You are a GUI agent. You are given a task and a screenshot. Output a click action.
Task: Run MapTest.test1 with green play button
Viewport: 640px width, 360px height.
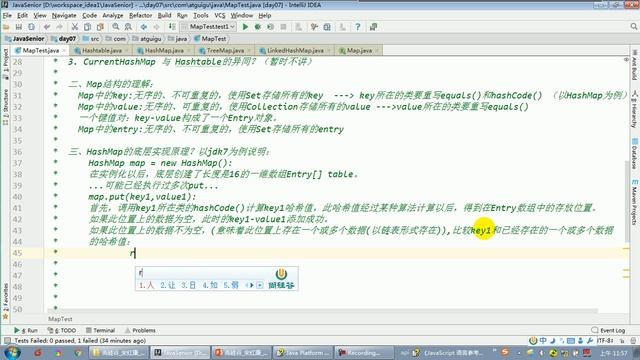coord(245,27)
